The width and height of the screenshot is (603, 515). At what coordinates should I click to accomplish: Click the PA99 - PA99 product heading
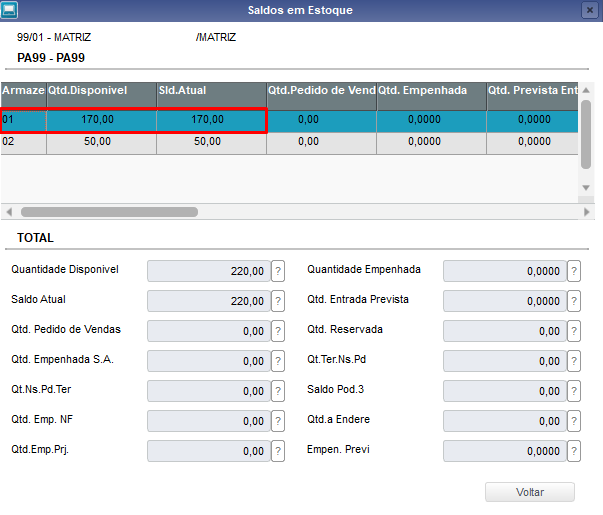pyautogui.click(x=51, y=58)
